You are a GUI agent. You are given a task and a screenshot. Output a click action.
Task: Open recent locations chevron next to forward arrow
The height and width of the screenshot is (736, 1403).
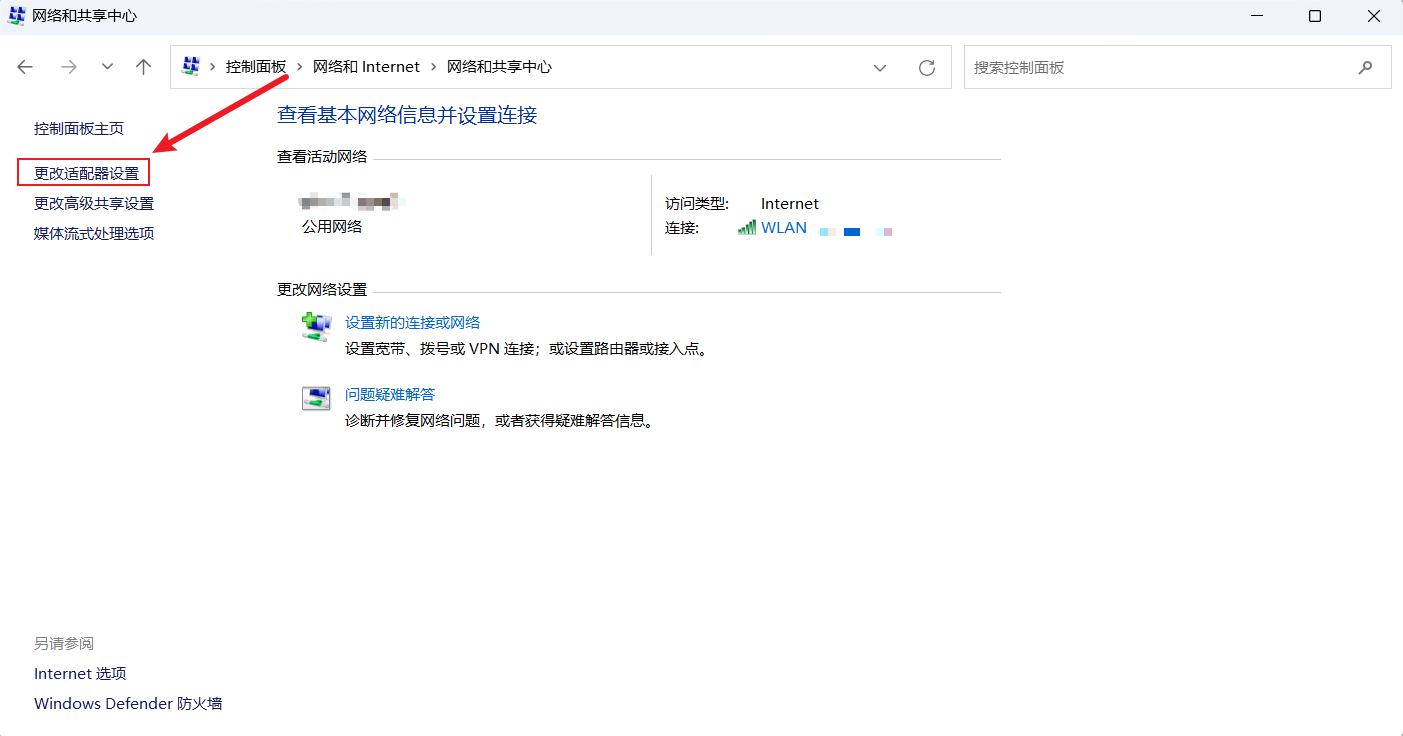point(107,67)
